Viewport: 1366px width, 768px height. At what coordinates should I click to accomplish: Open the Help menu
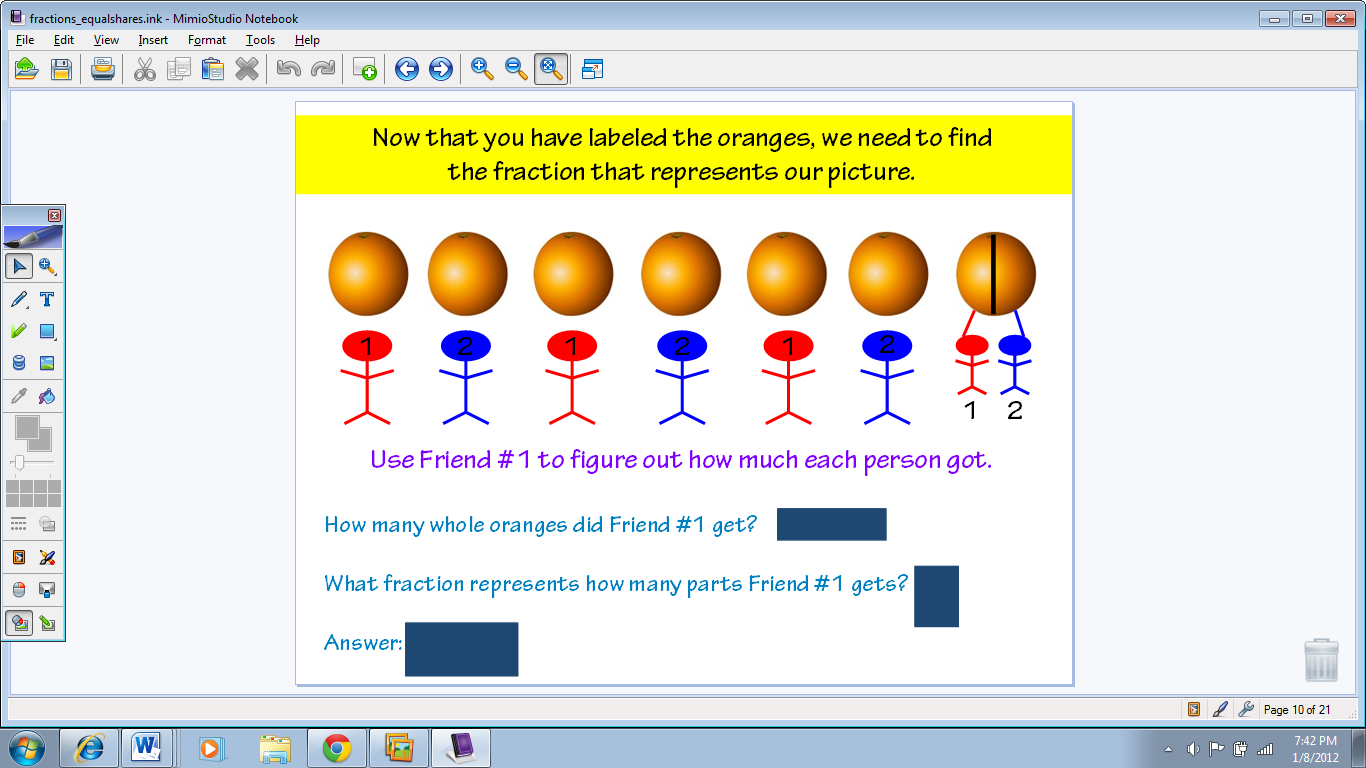click(307, 40)
